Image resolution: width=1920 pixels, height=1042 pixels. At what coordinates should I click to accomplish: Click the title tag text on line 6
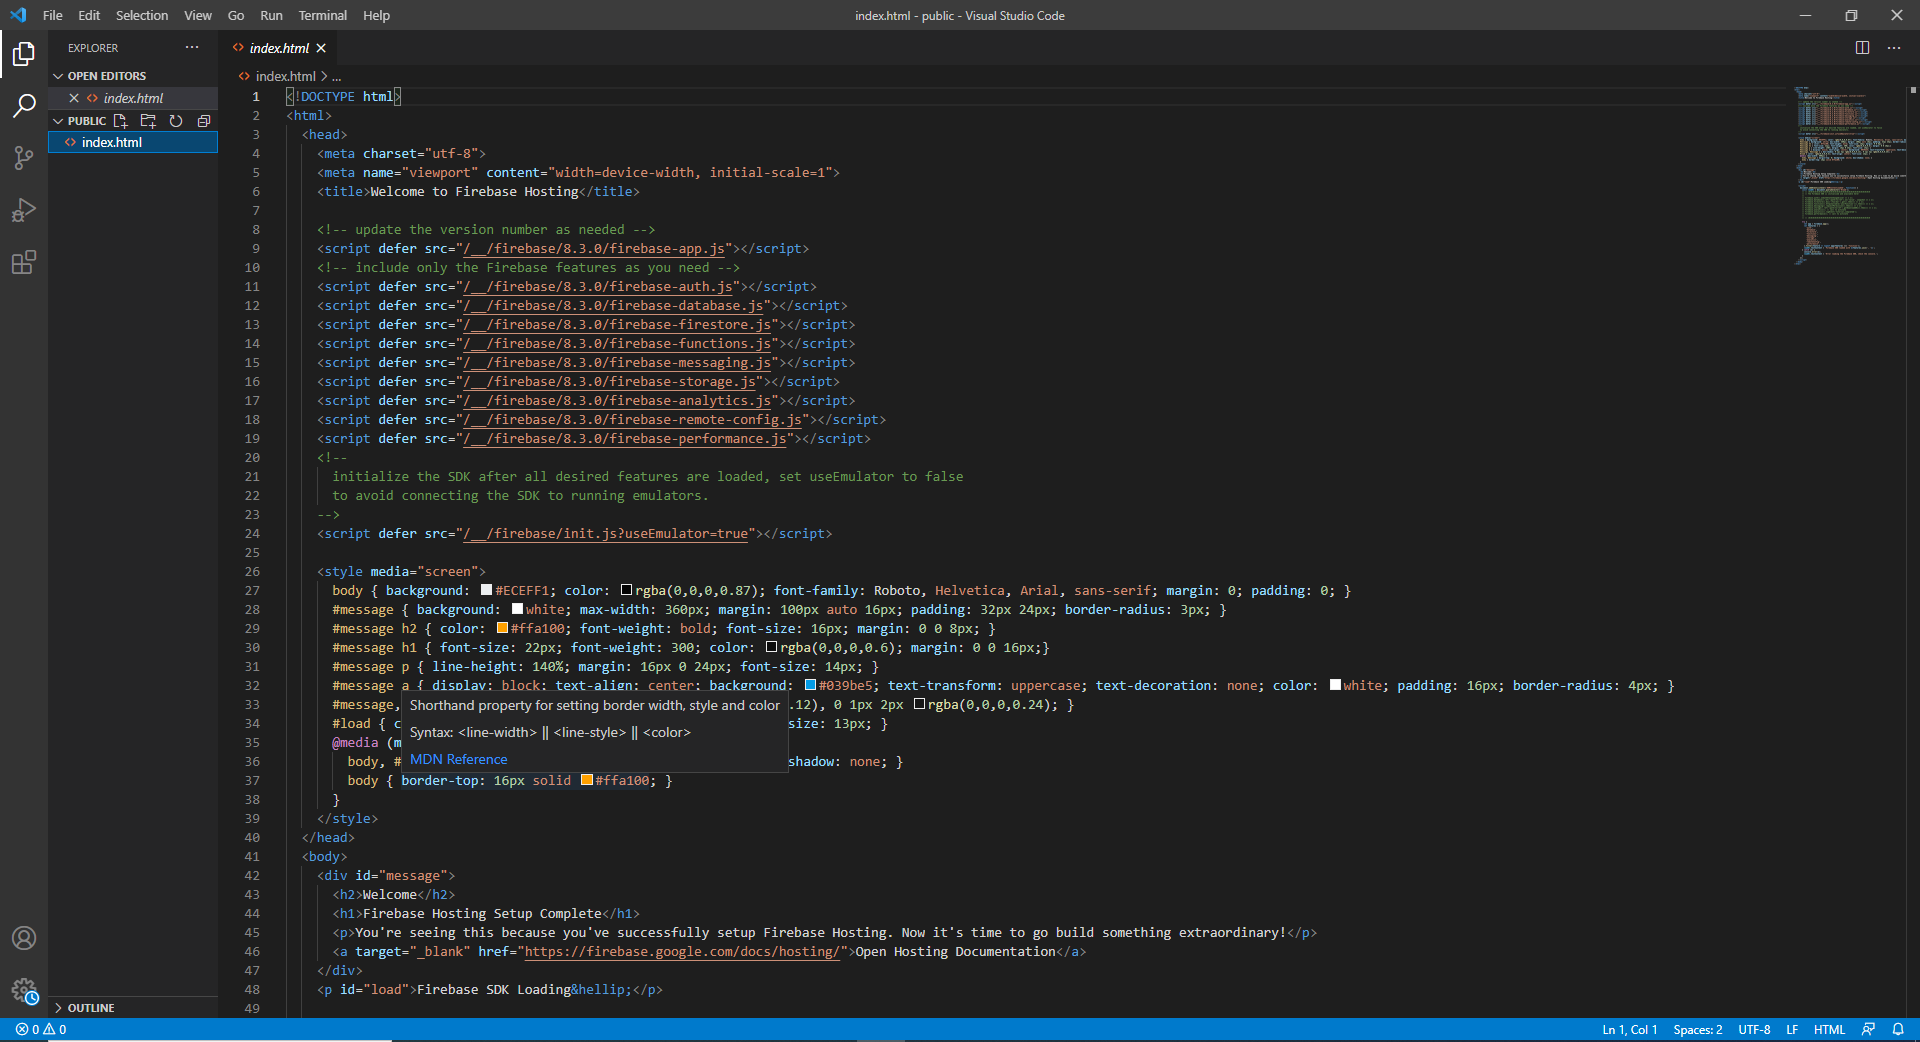[474, 192]
